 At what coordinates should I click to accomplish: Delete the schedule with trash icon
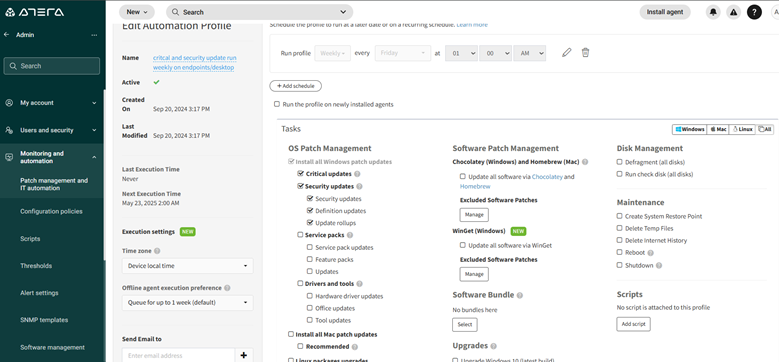[585, 53]
